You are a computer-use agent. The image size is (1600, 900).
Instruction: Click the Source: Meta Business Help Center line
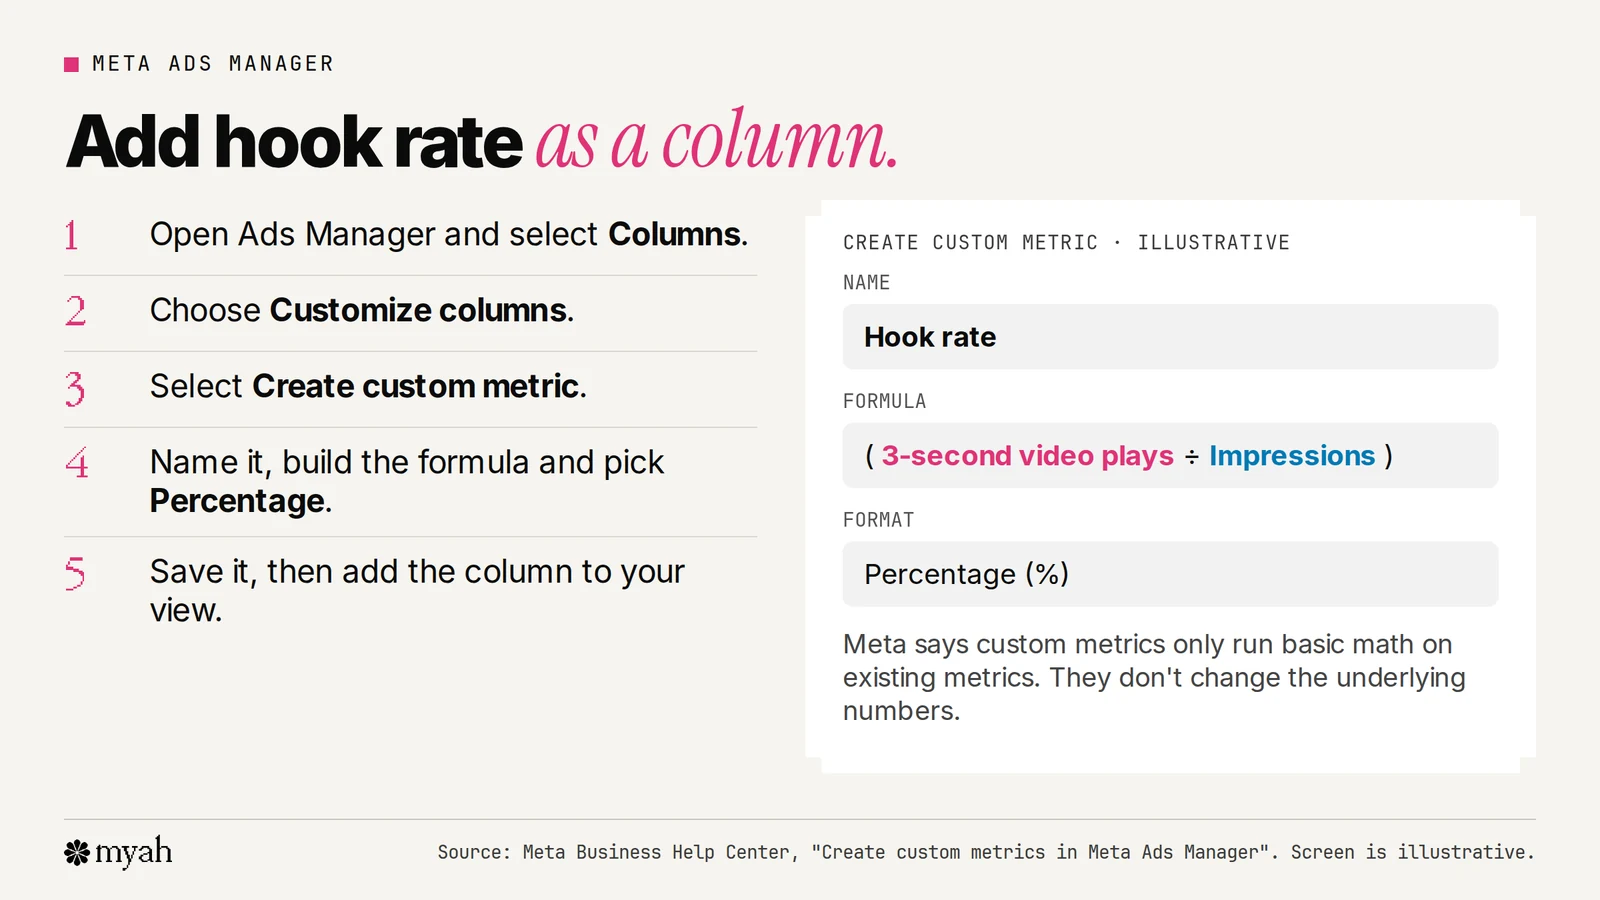pos(985,852)
